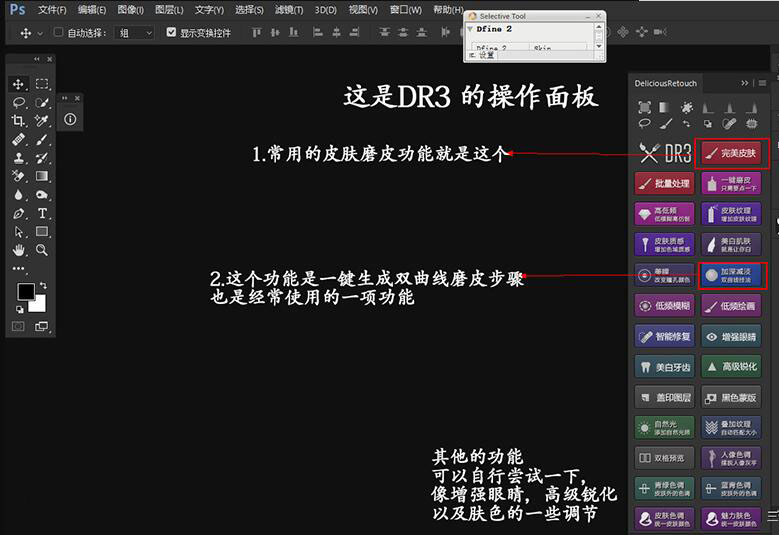Collapse the Dfine 2 disclosure triangle
Screen dimensions: 779x535
click(470, 29)
